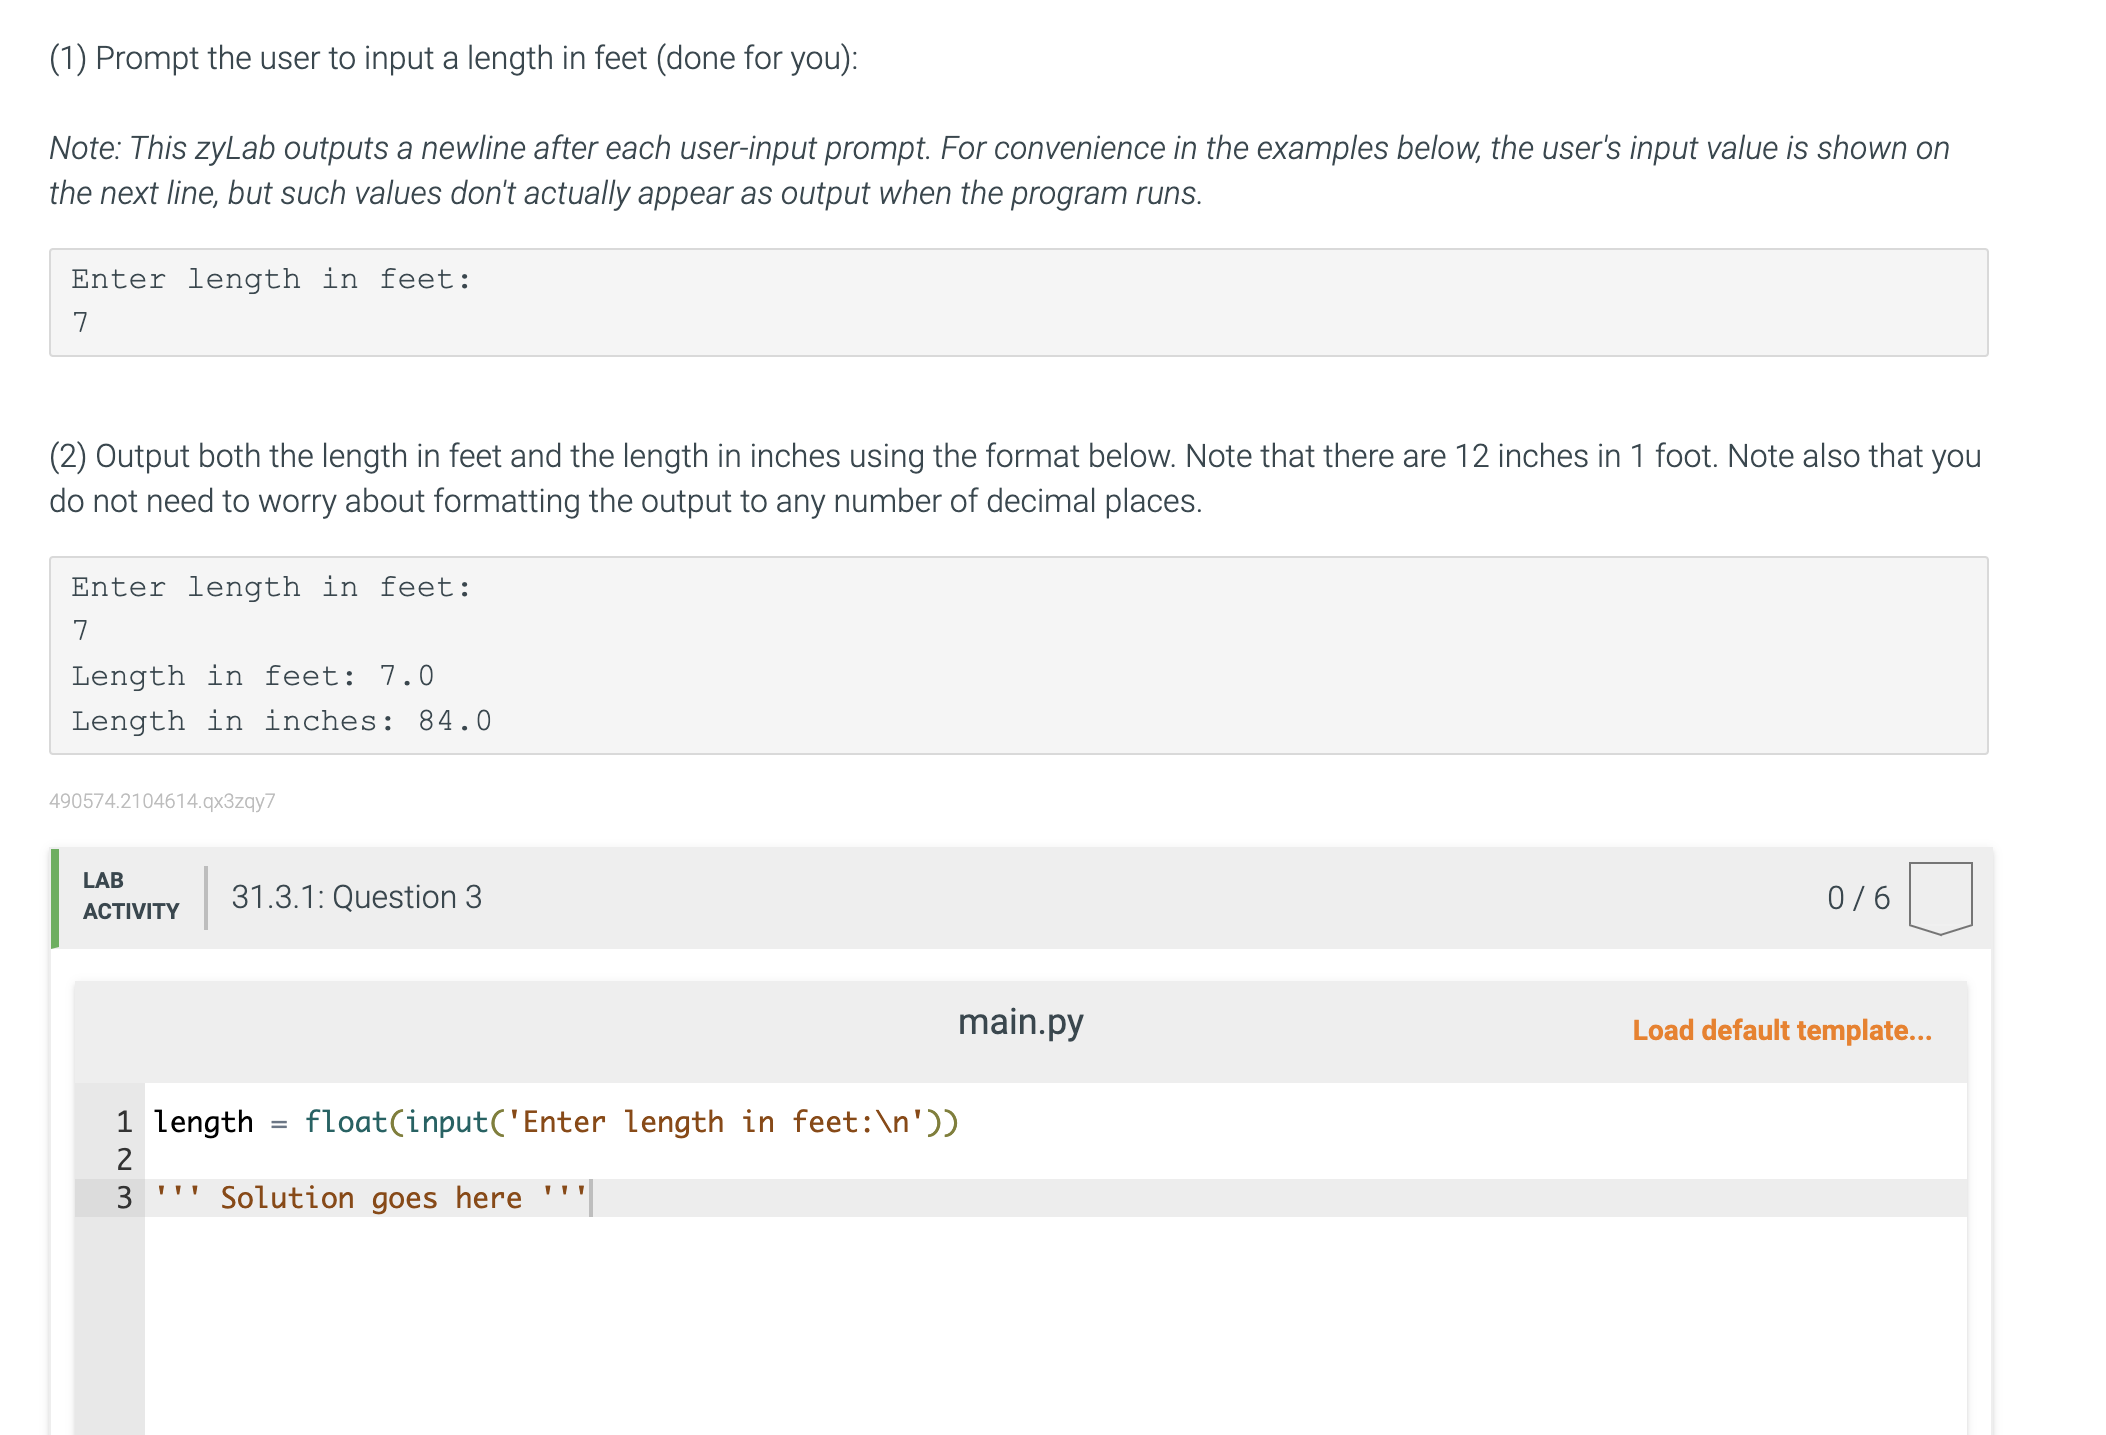This screenshot has width=2106, height=1435.
Task: Select line number 3 in the gutter
Action: tap(124, 1197)
